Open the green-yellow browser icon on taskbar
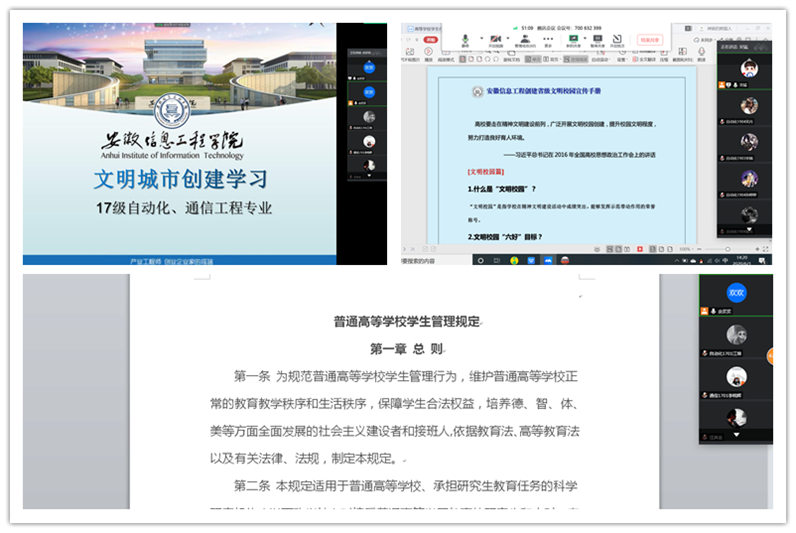The image size is (796, 533). click(x=514, y=260)
